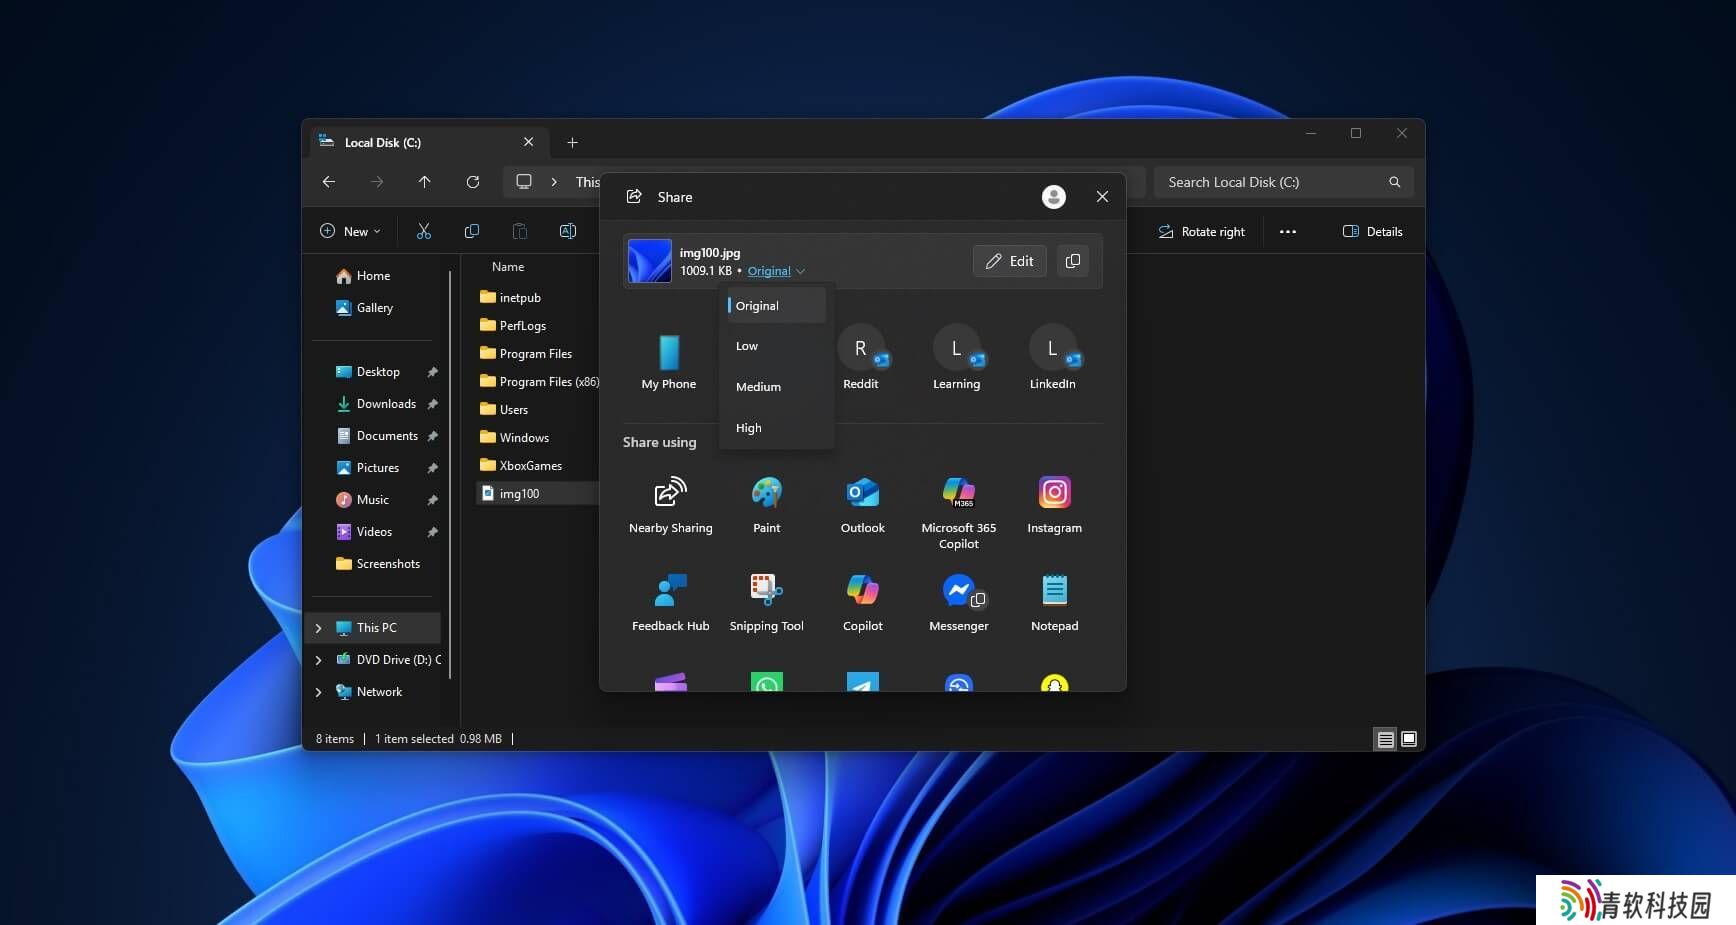
Task: Expand the Network tree node
Action: [319, 692]
